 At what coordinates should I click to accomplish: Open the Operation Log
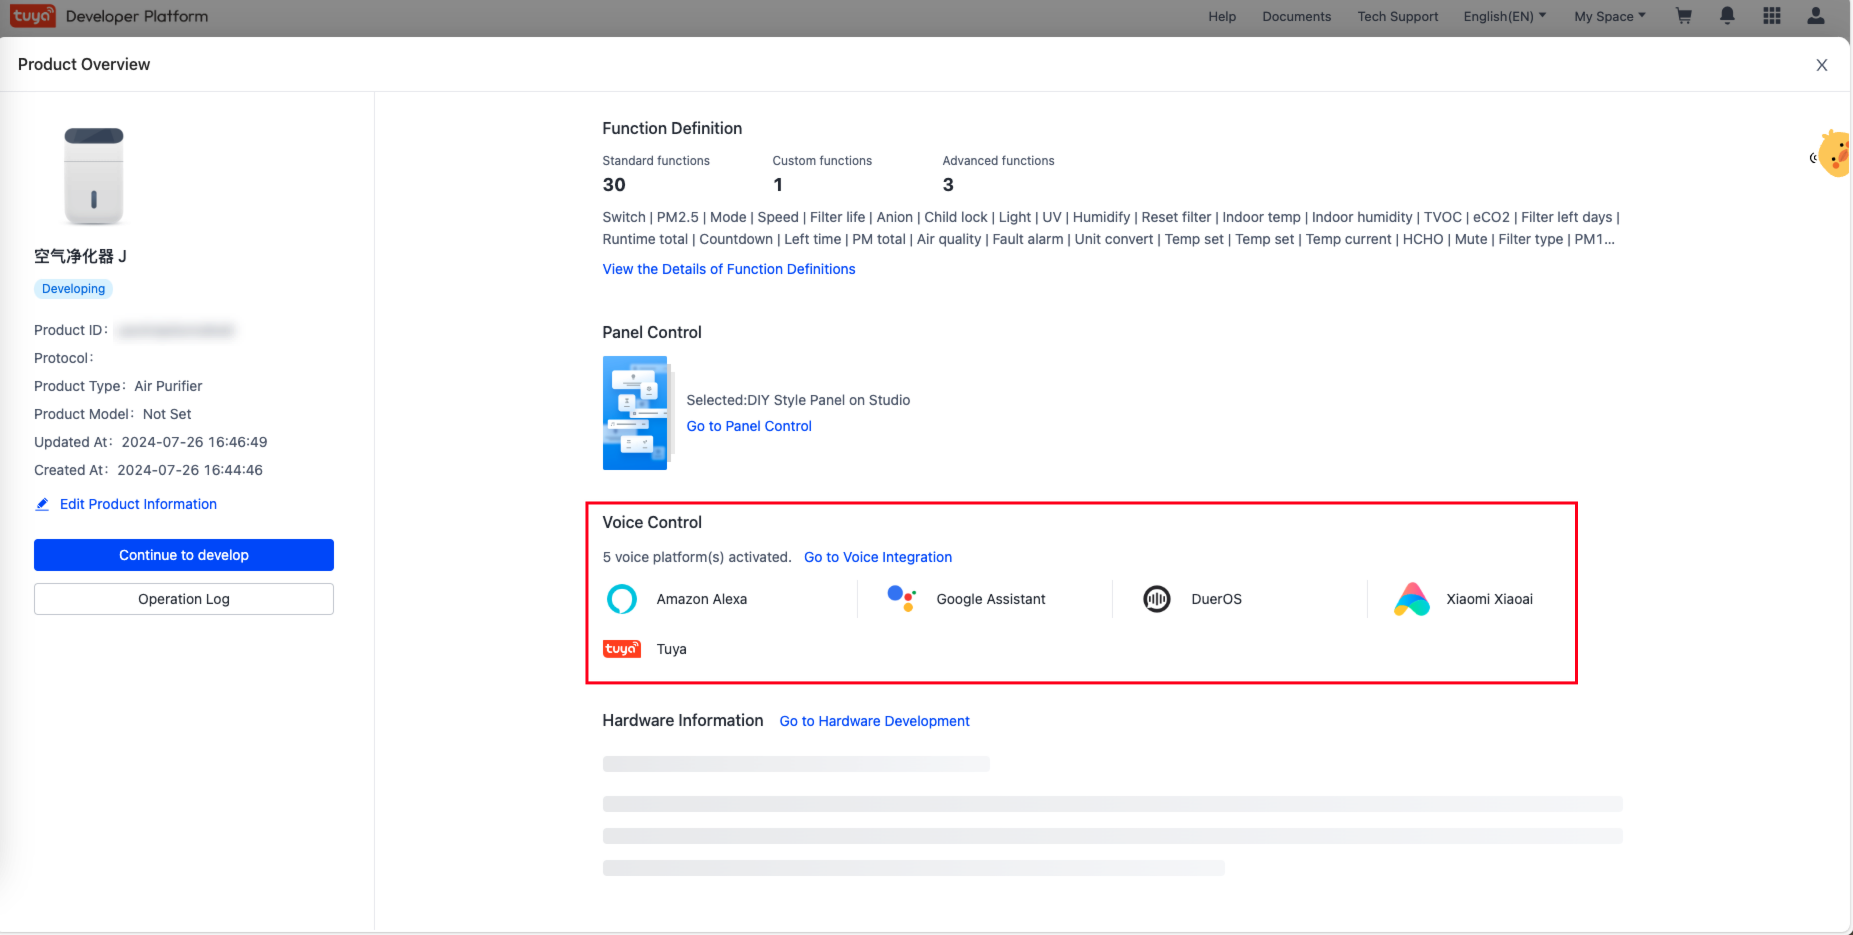pyautogui.click(x=184, y=599)
